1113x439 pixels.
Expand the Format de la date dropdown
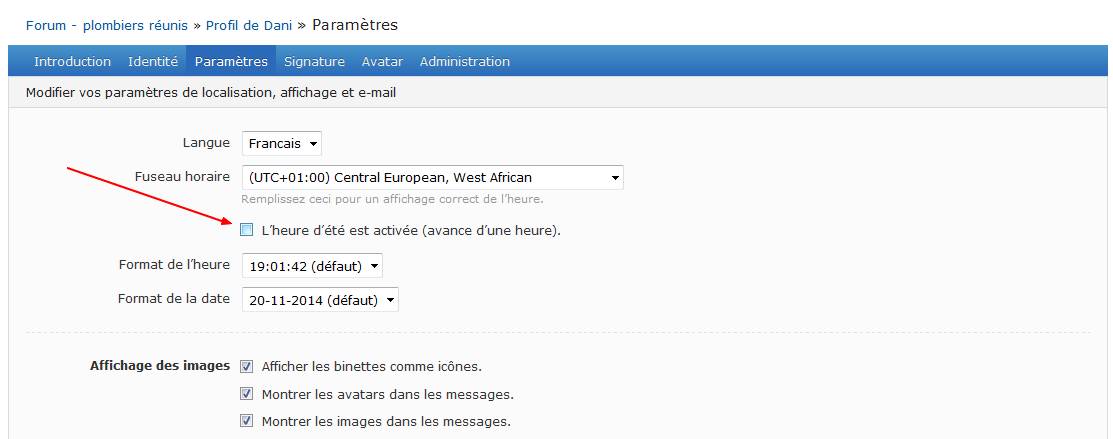click(x=320, y=300)
